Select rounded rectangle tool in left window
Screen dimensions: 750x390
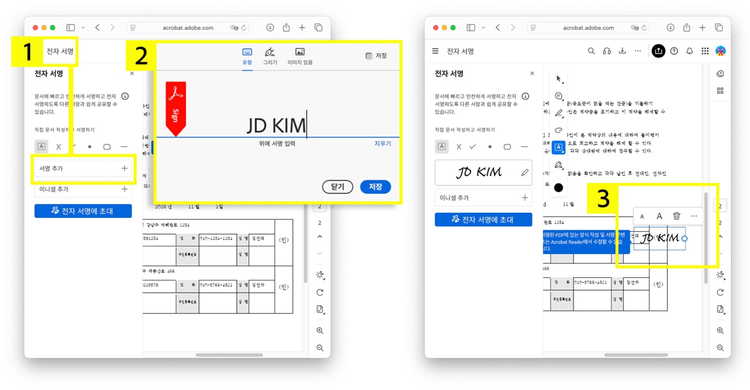tap(107, 147)
